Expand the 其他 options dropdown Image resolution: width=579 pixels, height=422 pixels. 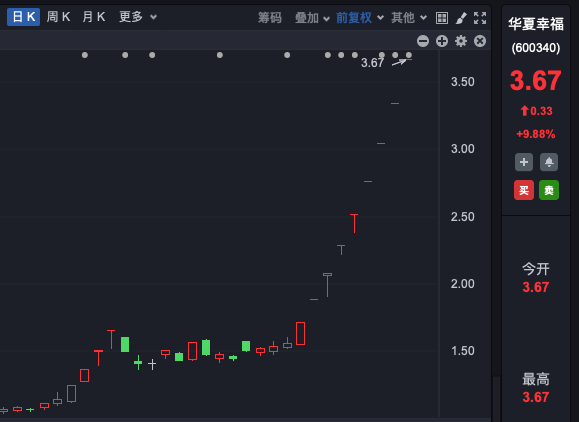pos(409,18)
